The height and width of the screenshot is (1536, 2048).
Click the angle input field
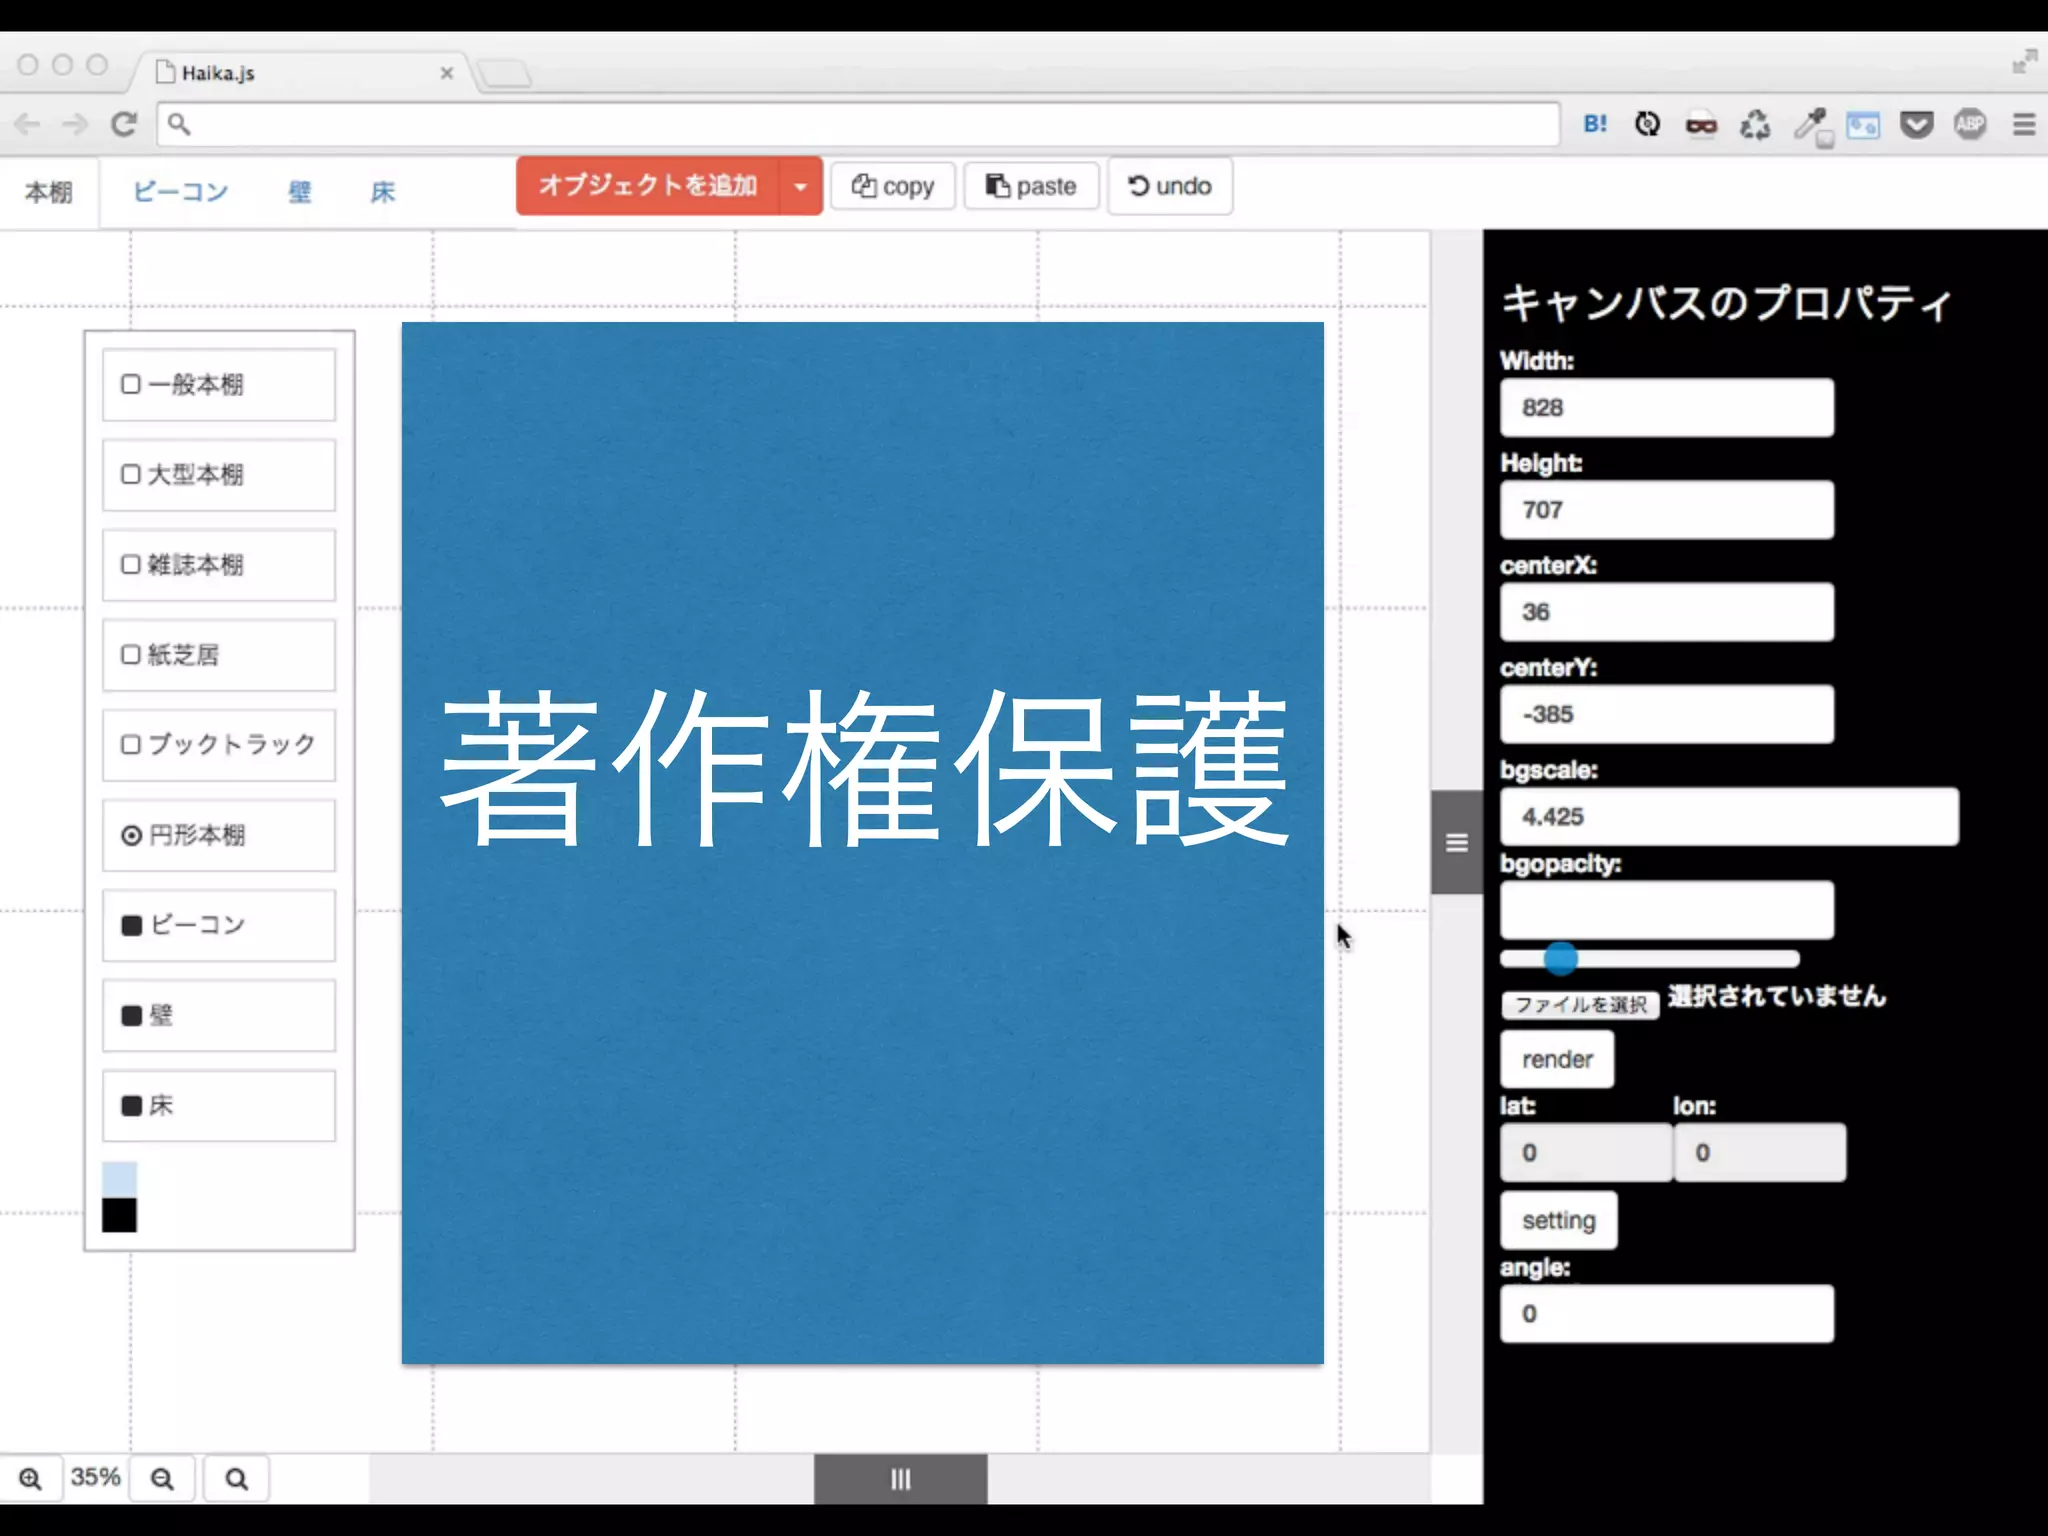coord(1667,1314)
